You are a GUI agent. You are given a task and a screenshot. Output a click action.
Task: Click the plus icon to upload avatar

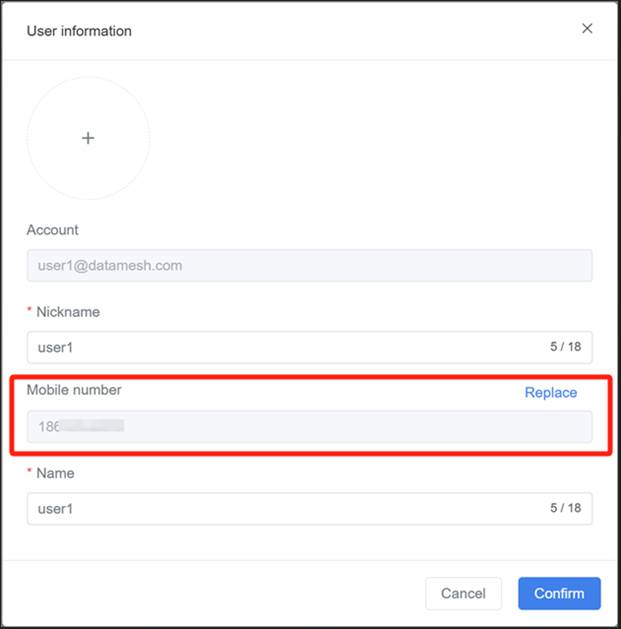(88, 138)
